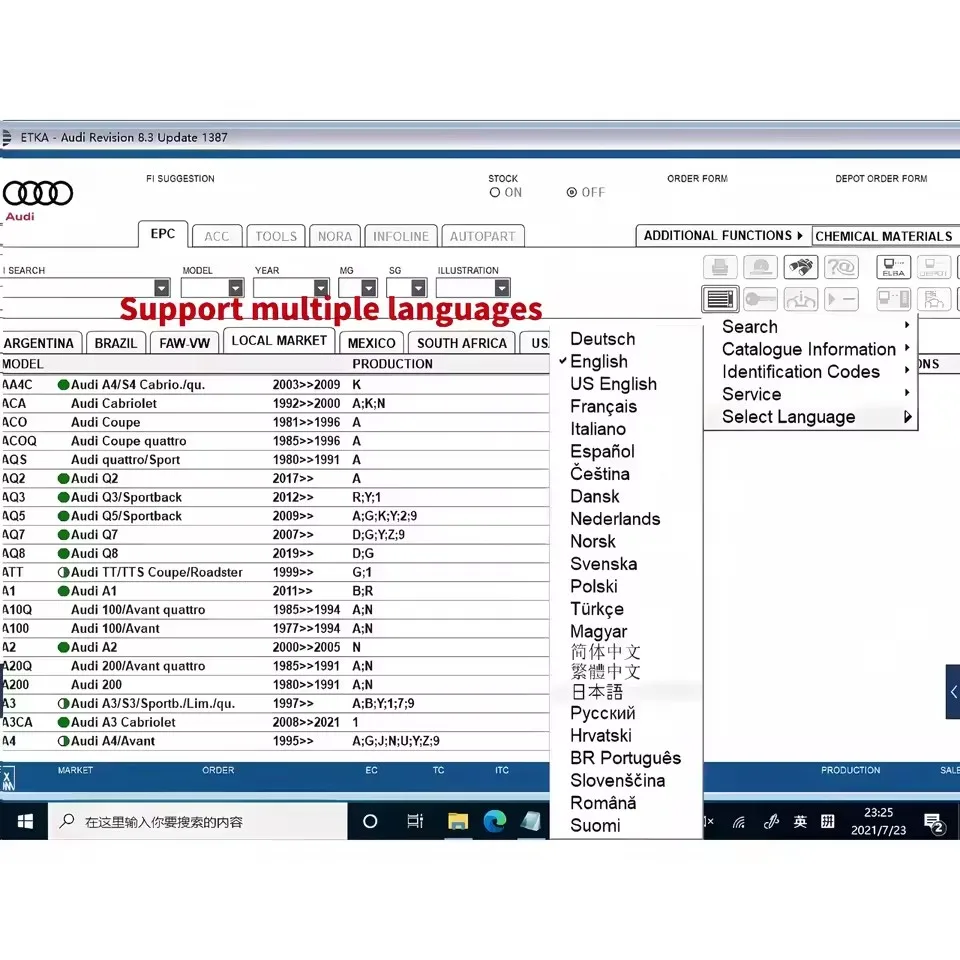Click the highlighted list view icon
The image size is (960, 960).
[720, 298]
